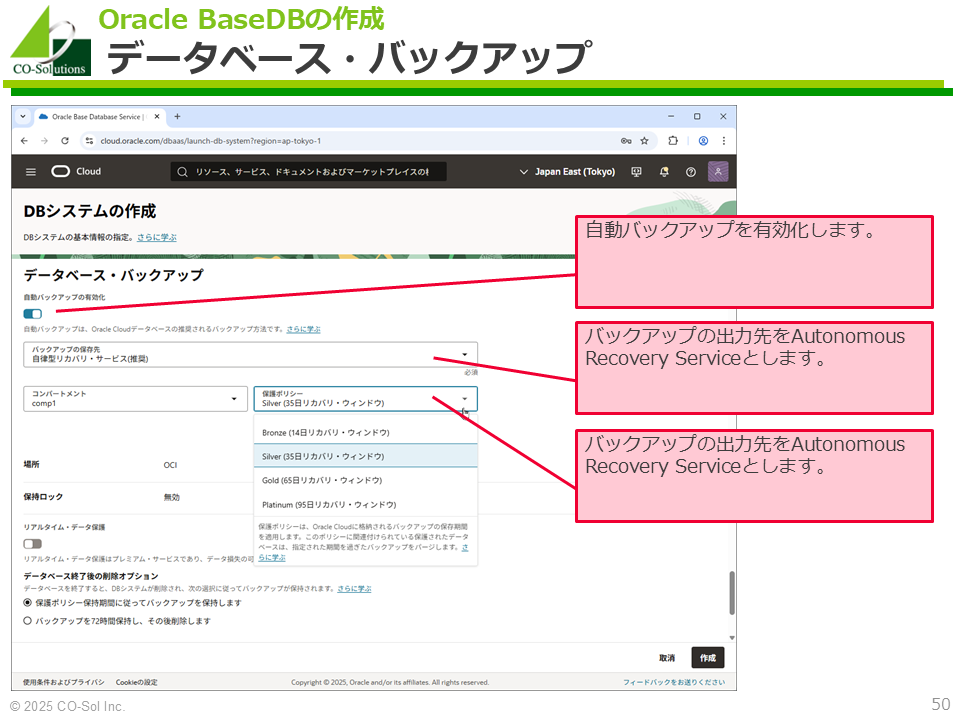
Task: Open a new browser tab
Action: [x=177, y=116]
